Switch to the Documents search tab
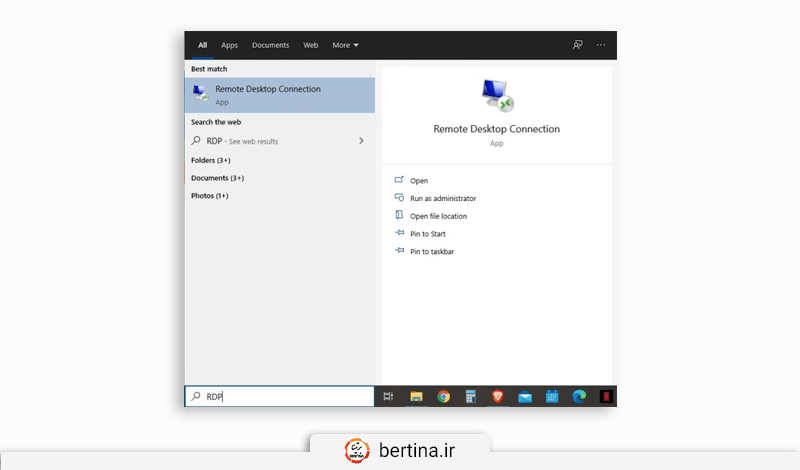 [x=270, y=45]
